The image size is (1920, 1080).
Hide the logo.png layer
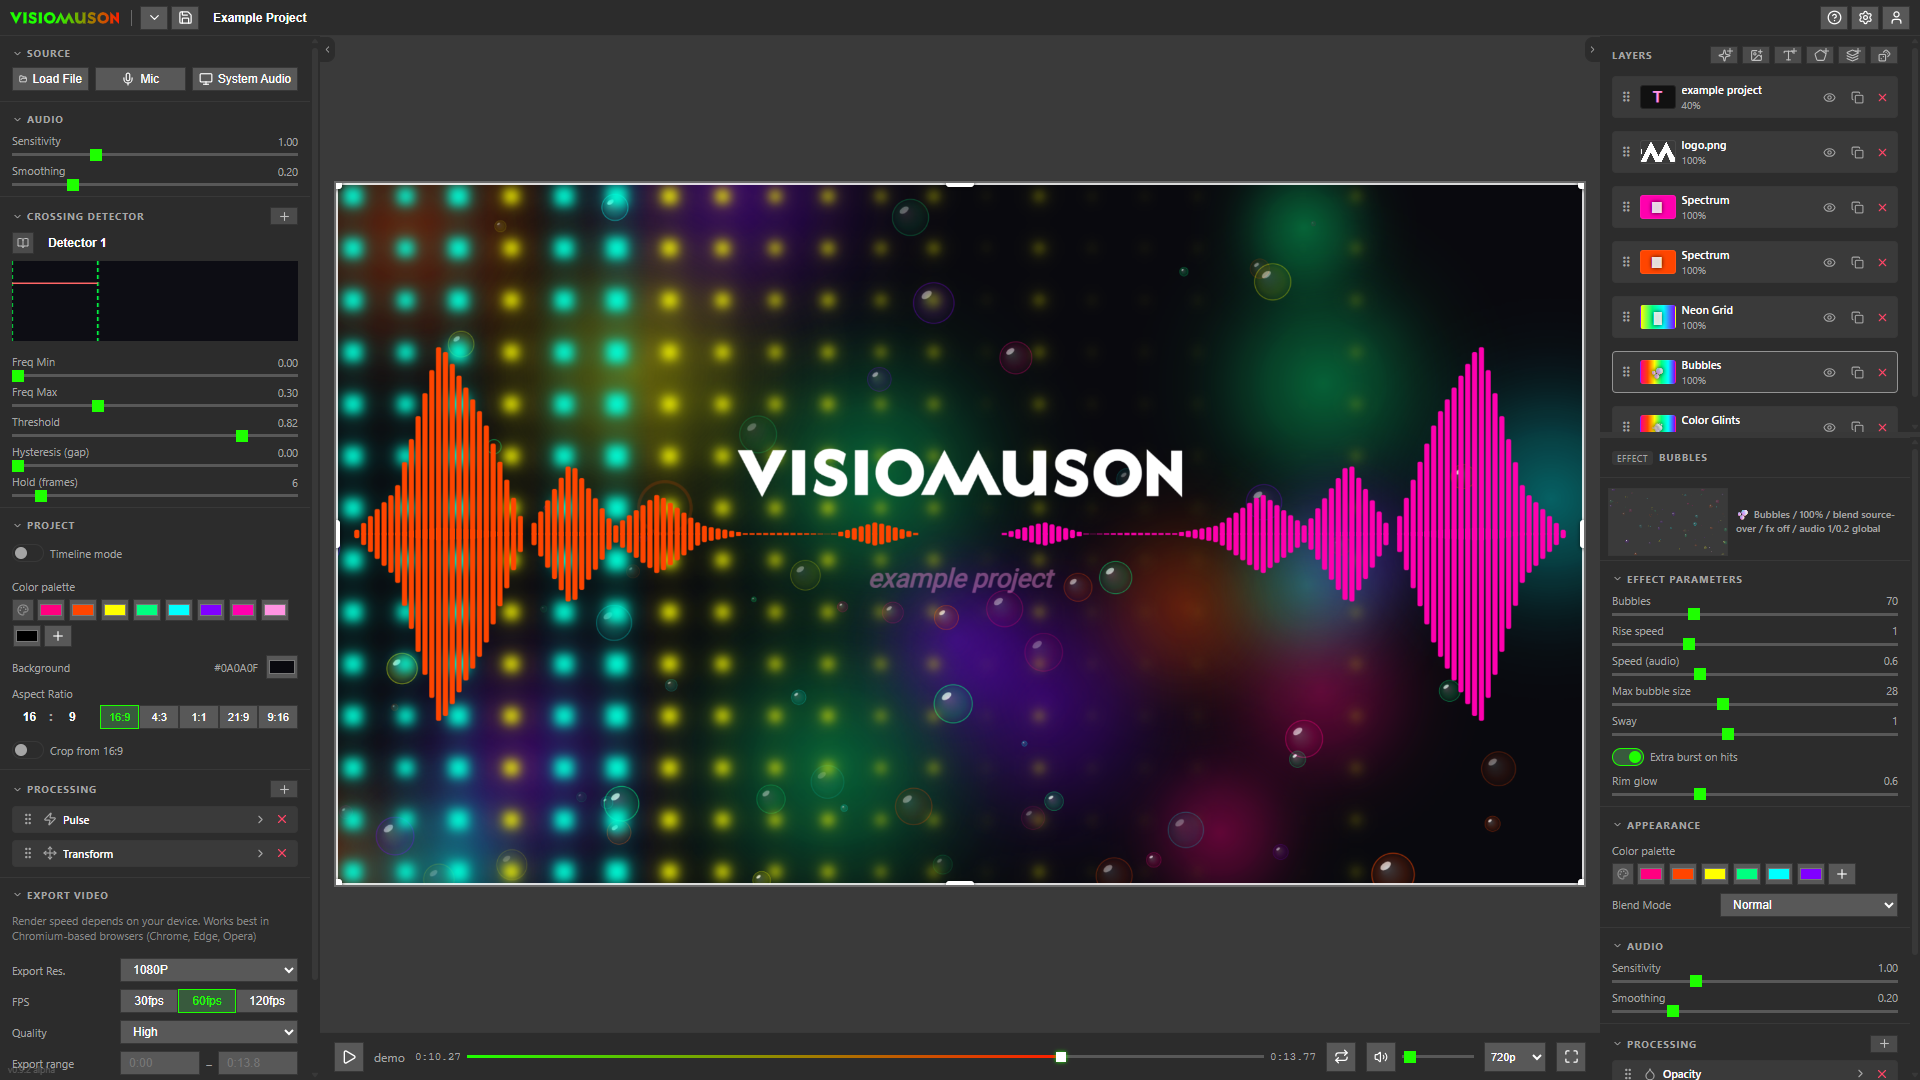[x=1829, y=153]
